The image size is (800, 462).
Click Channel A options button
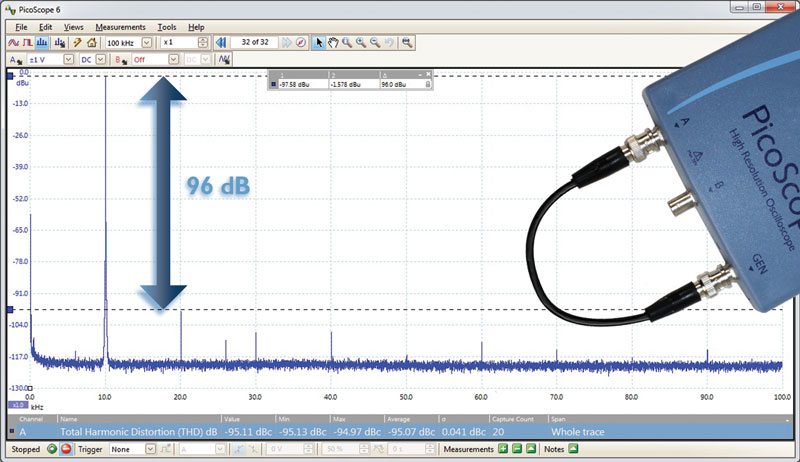coord(14,60)
